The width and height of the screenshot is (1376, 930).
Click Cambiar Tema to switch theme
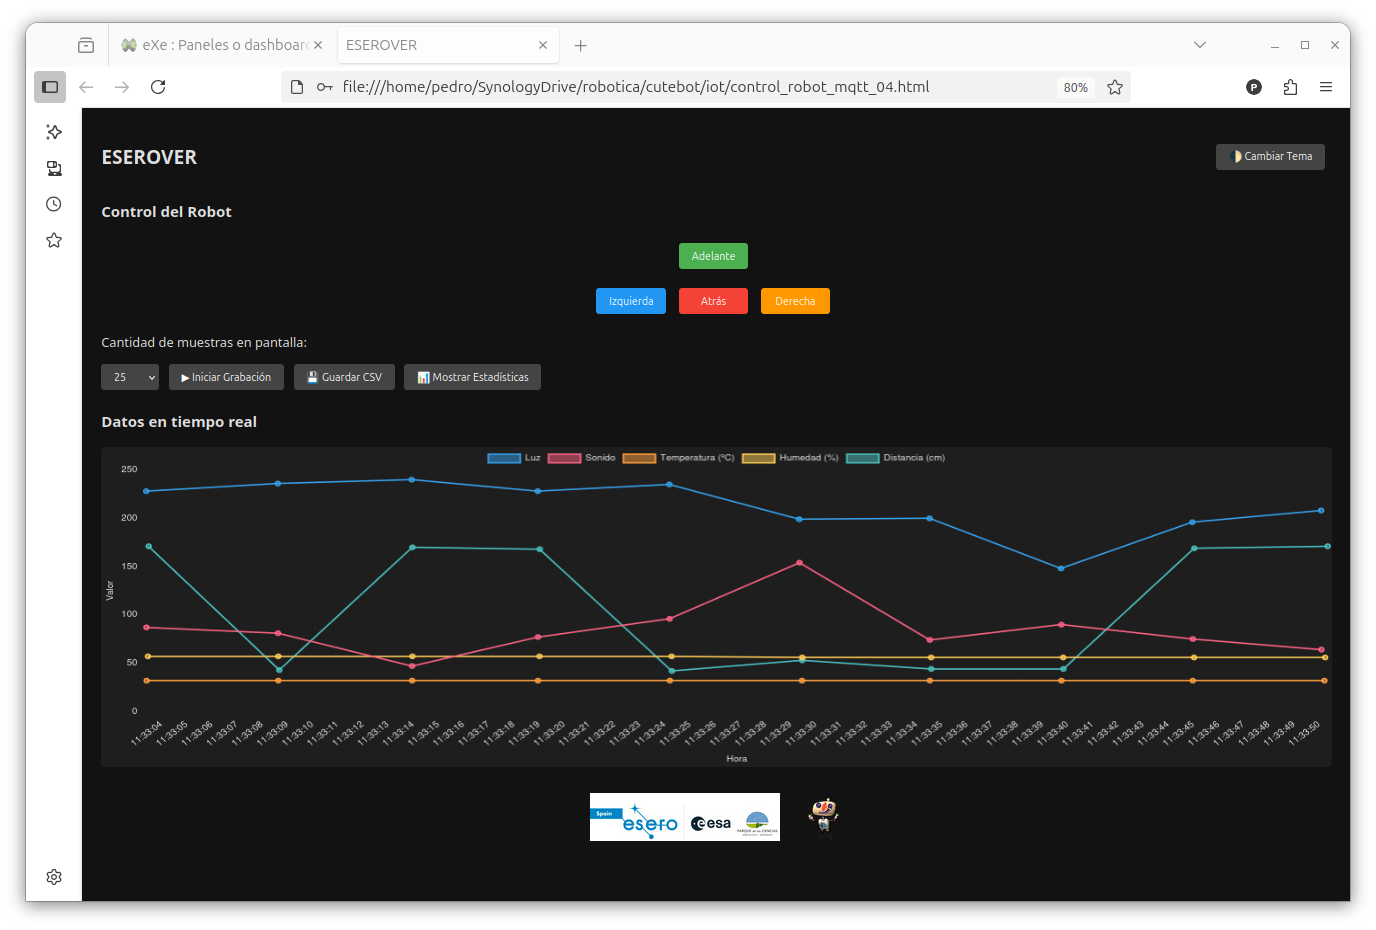coord(1270,156)
